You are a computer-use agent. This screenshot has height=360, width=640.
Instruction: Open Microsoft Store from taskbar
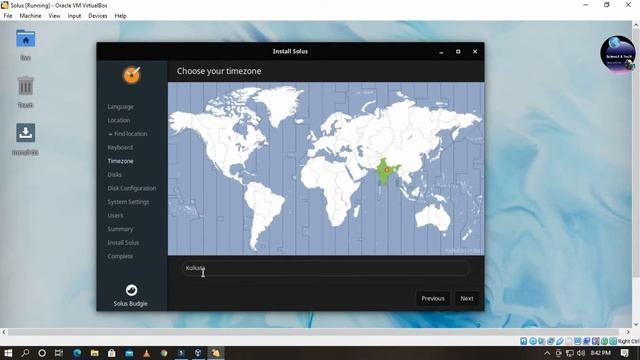pos(111,353)
